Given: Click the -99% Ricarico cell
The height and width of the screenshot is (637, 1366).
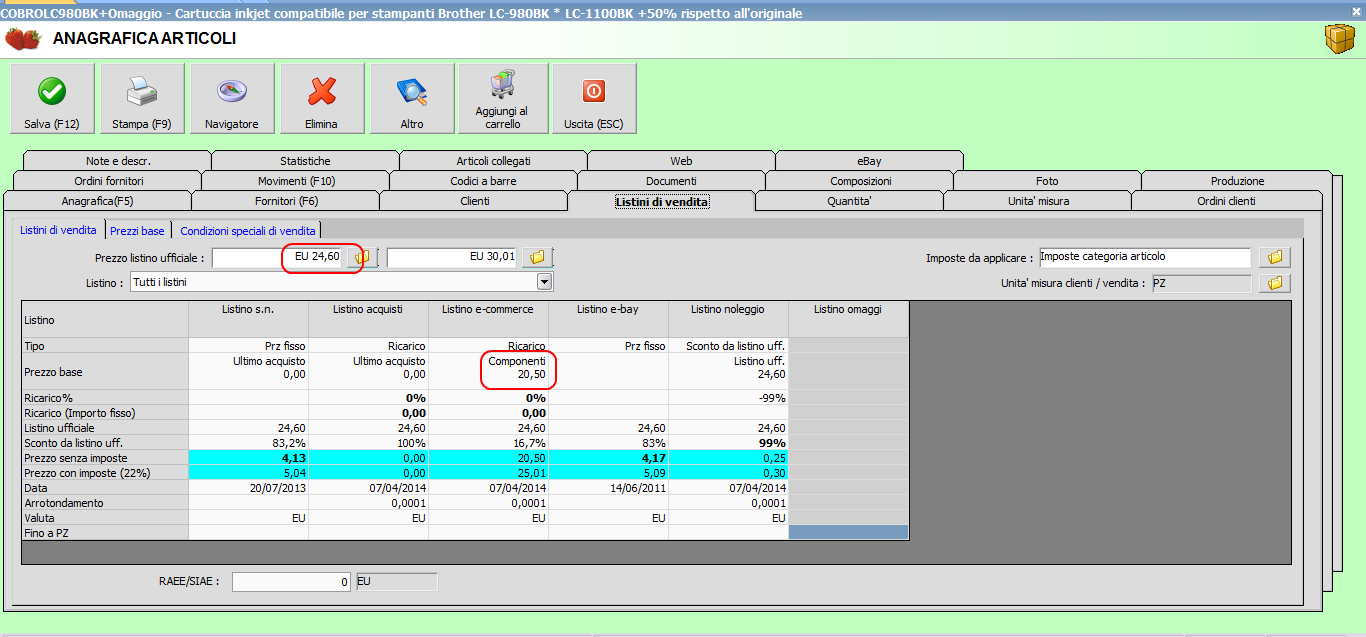Looking at the screenshot, I should [x=729, y=397].
